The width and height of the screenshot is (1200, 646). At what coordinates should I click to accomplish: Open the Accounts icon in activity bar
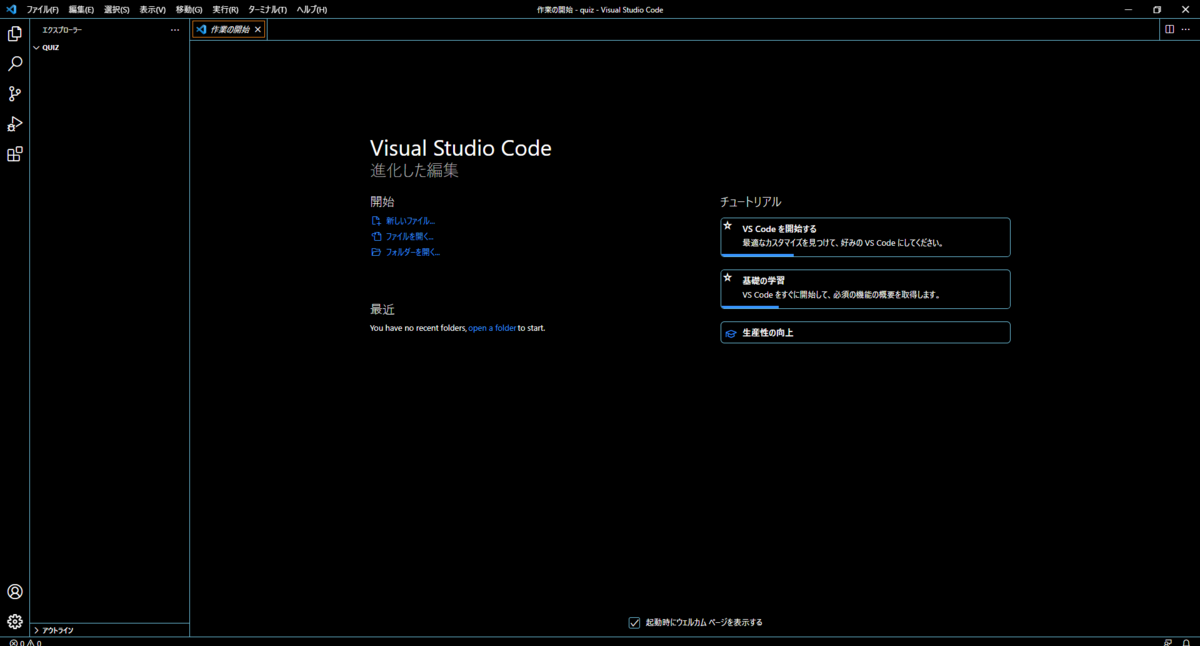tap(15, 592)
